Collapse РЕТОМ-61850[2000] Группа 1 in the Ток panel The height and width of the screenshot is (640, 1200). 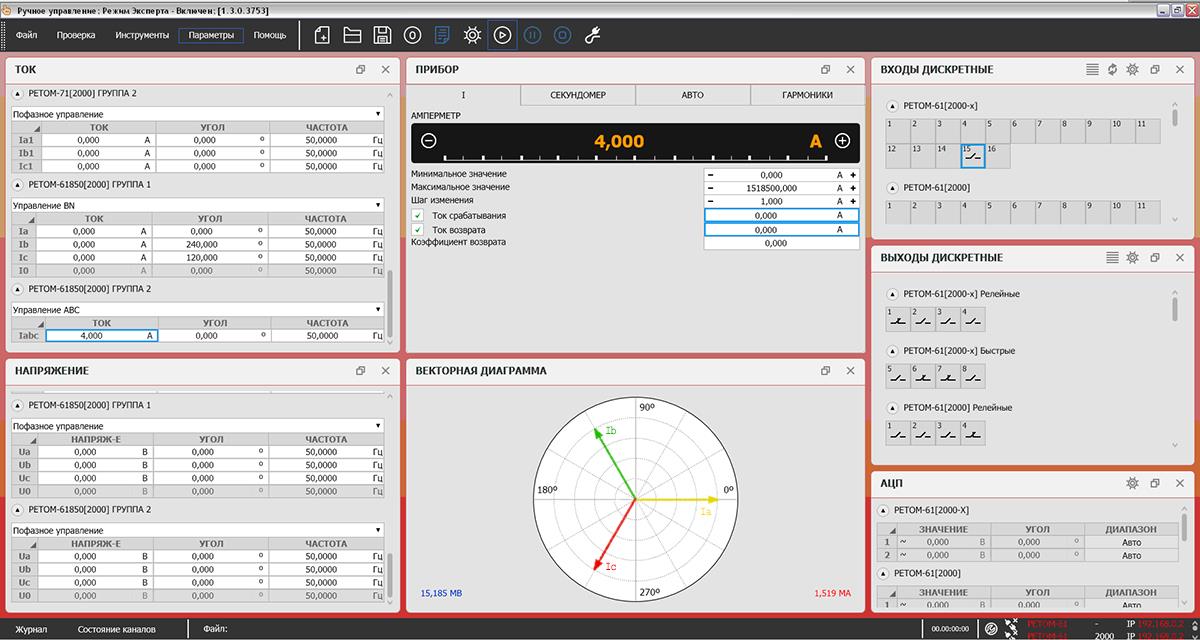[18, 185]
